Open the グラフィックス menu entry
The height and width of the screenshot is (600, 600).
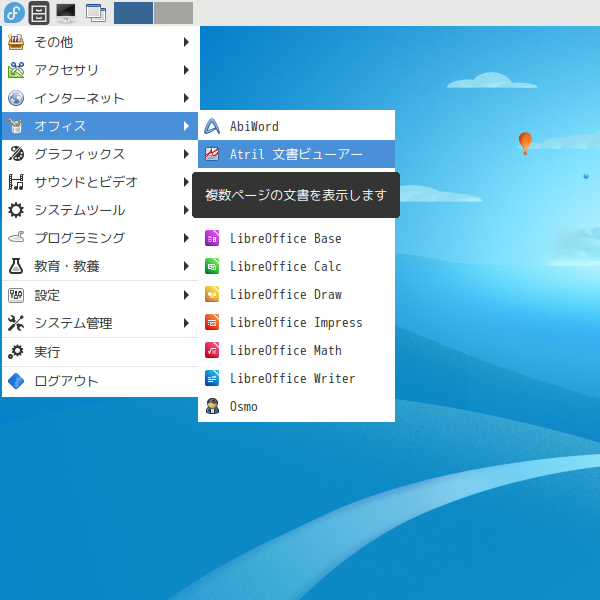[x=100, y=154]
